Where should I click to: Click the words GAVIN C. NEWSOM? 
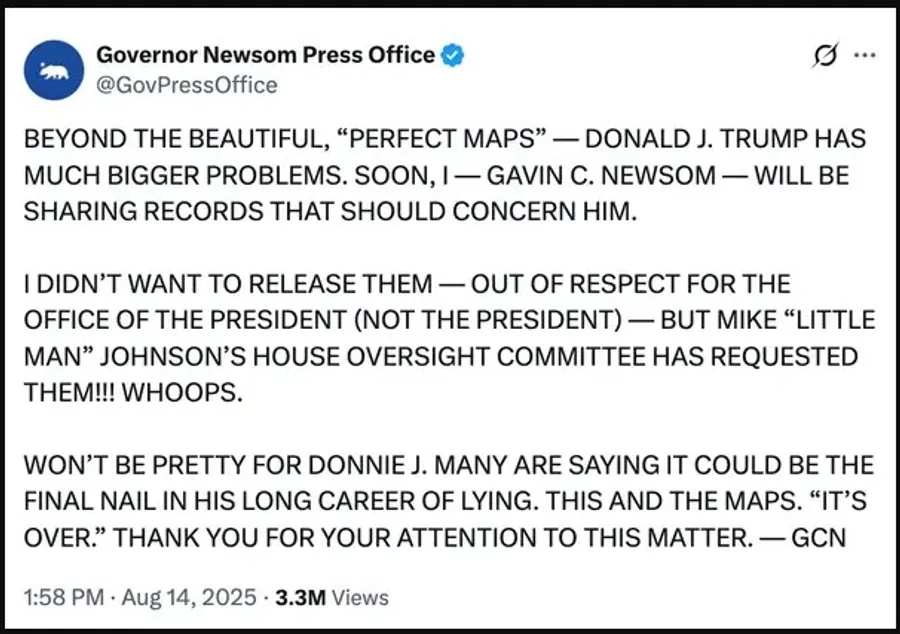coord(601,176)
